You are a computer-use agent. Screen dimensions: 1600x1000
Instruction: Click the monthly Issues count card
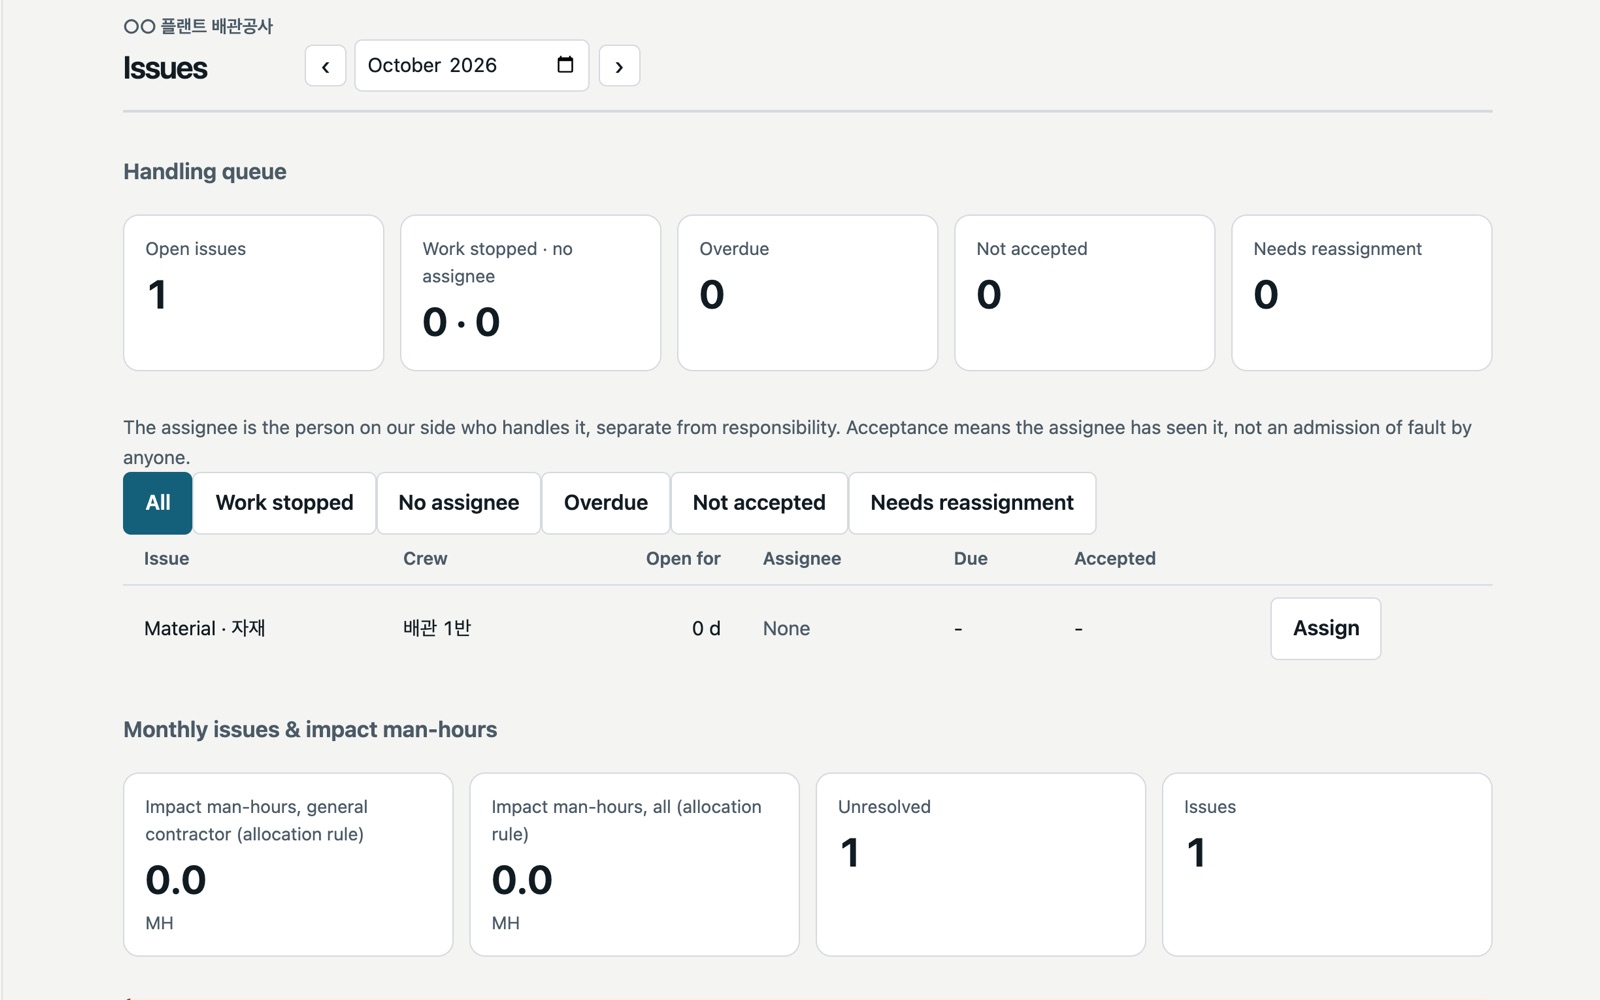[x=1327, y=864]
